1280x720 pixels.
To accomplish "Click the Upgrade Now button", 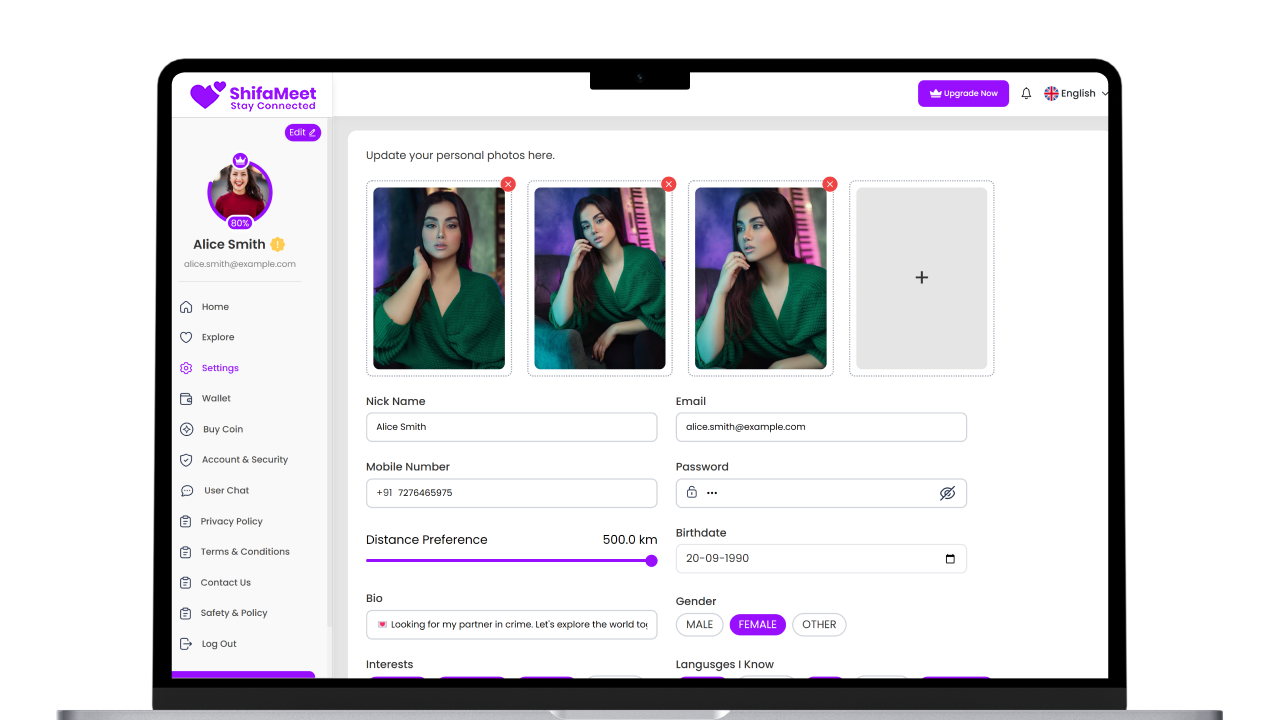I will pyautogui.click(x=963, y=93).
